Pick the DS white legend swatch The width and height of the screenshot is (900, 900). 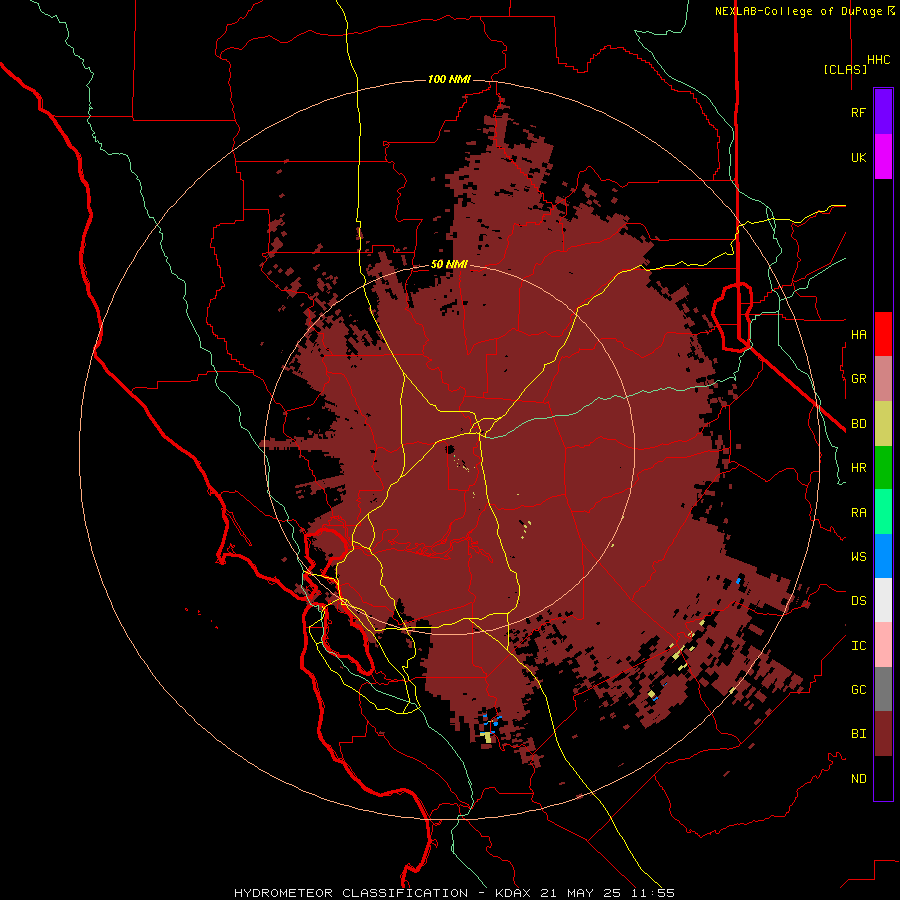pyautogui.click(x=883, y=600)
